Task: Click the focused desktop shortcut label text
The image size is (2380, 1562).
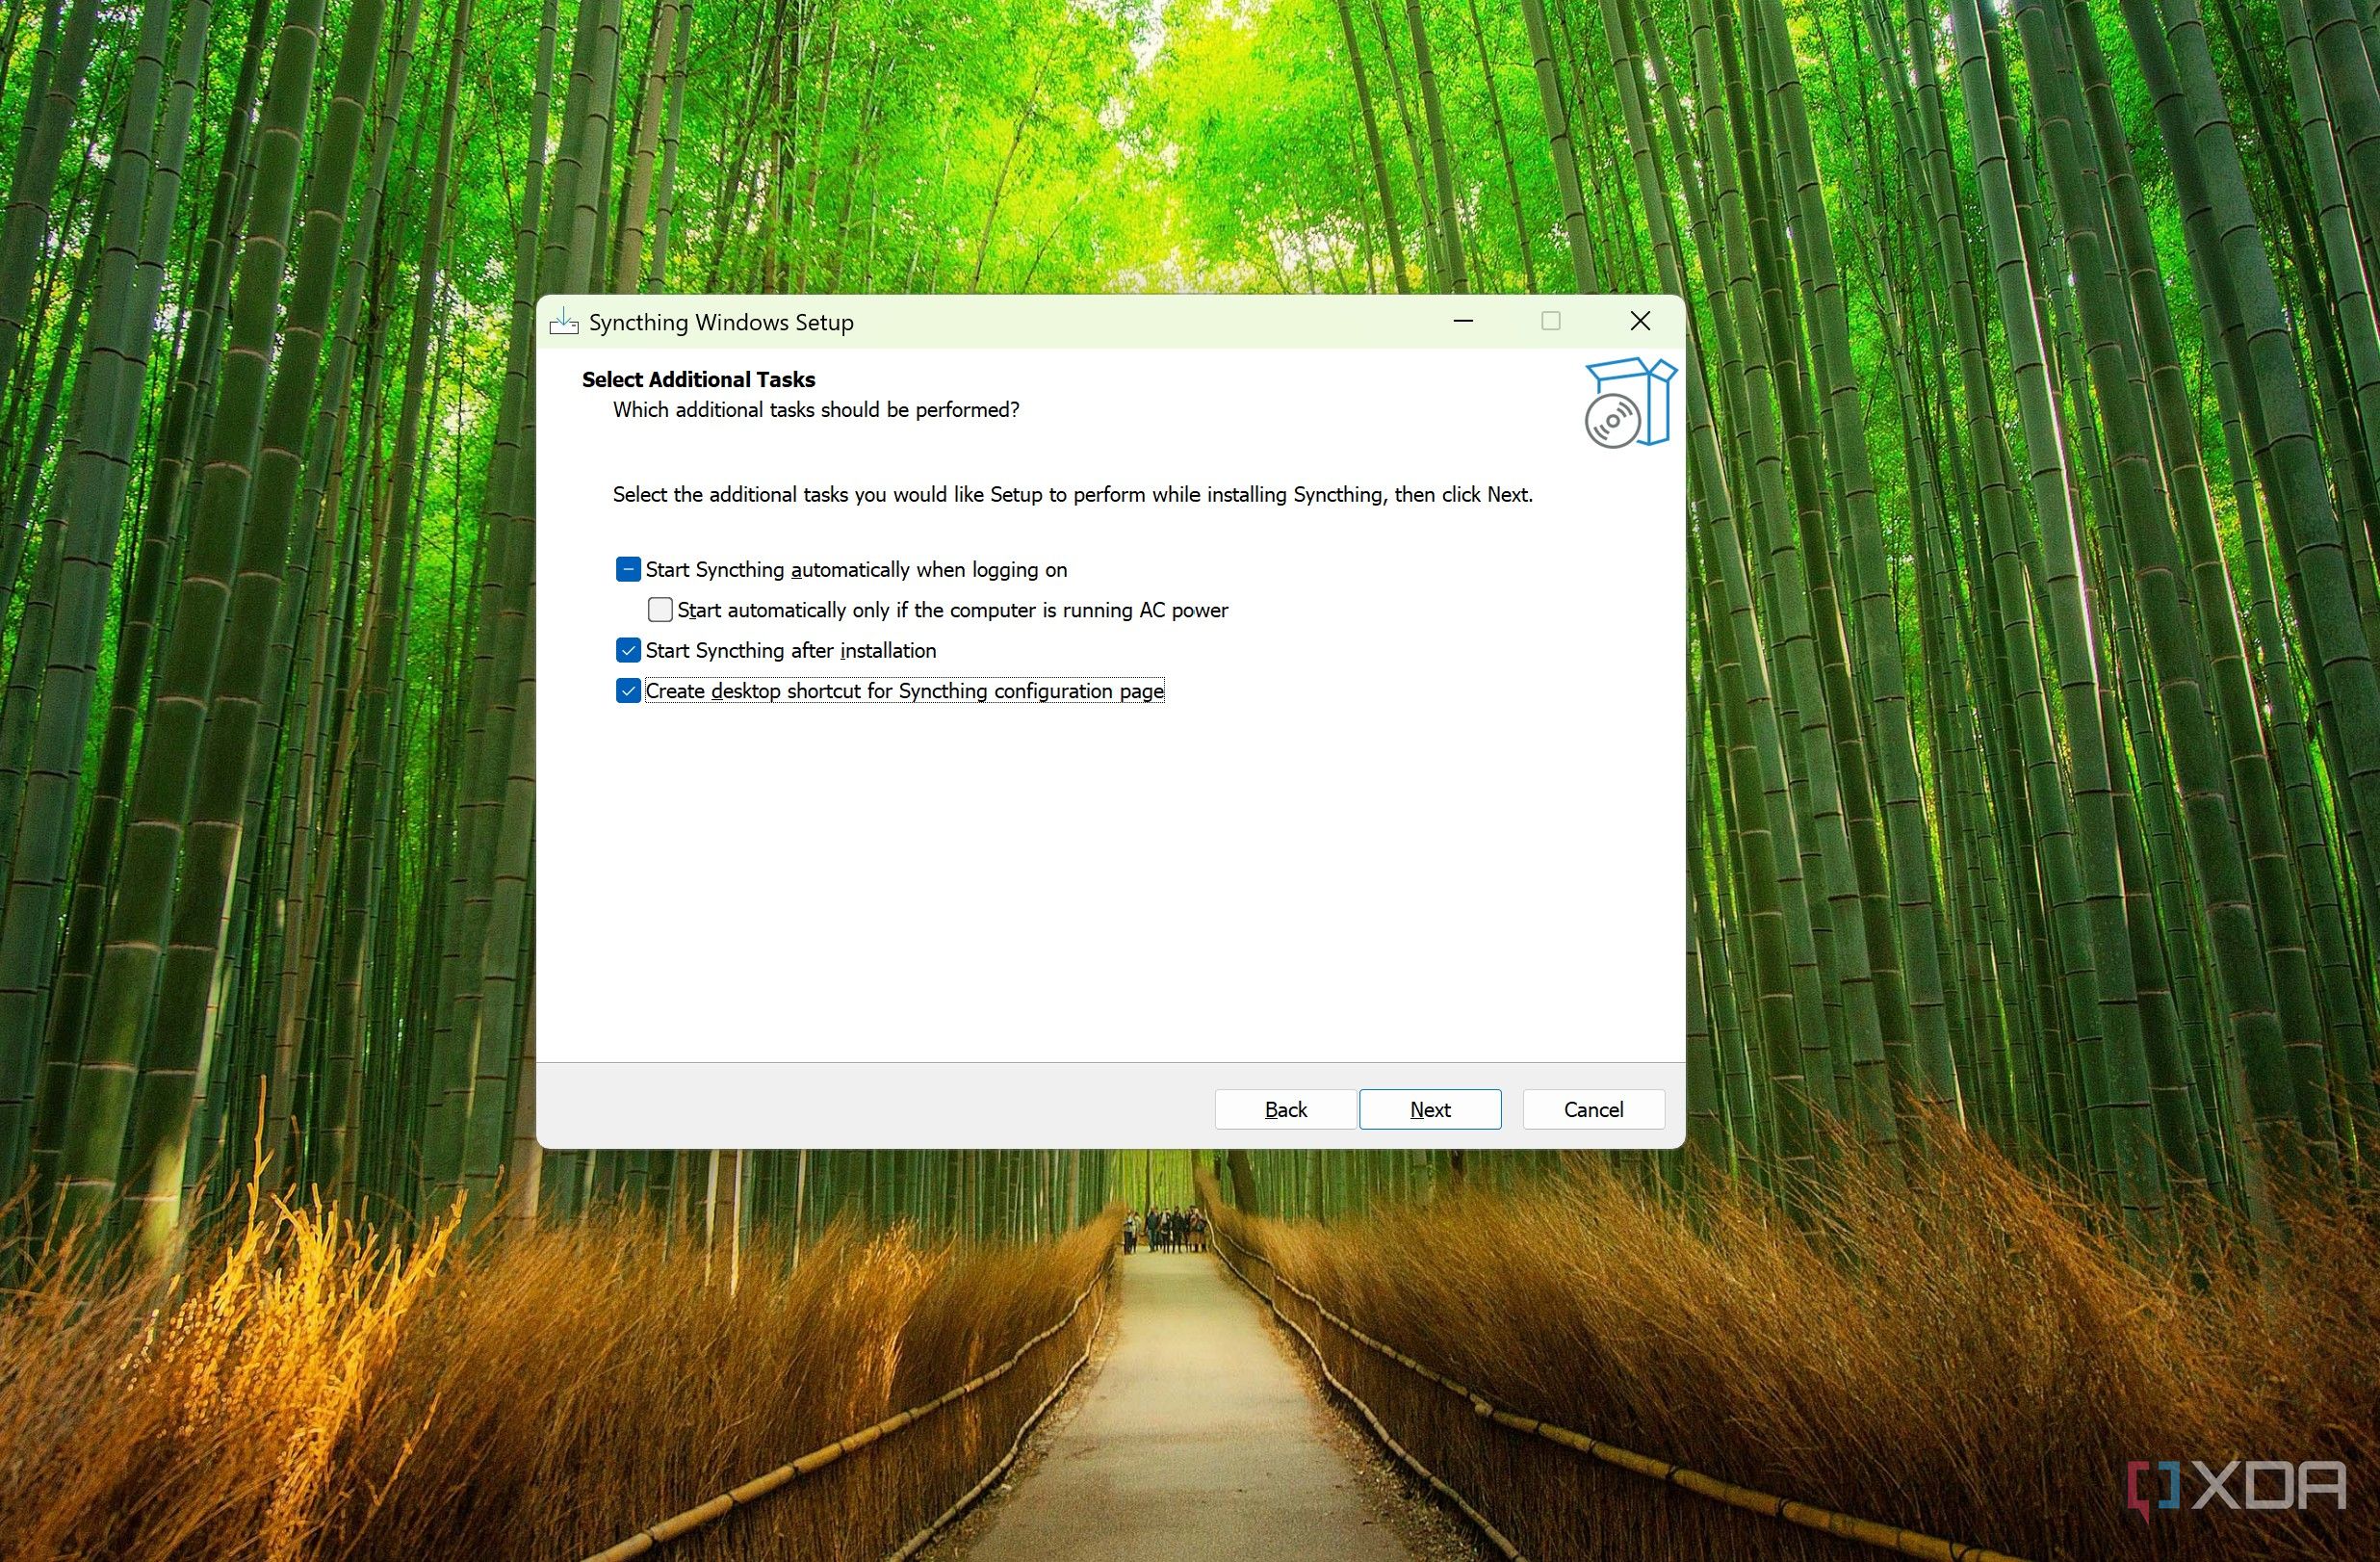Action: (x=904, y=691)
